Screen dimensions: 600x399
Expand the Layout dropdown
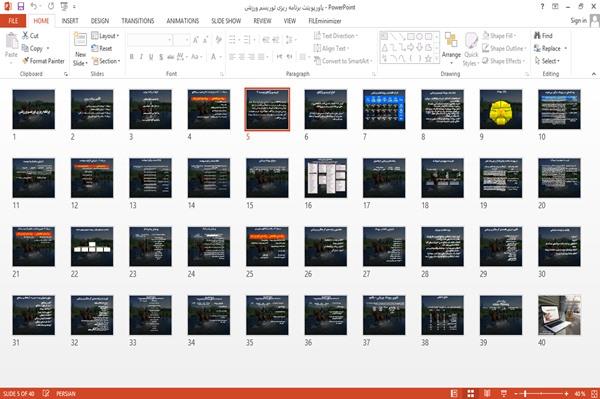coord(105,36)
